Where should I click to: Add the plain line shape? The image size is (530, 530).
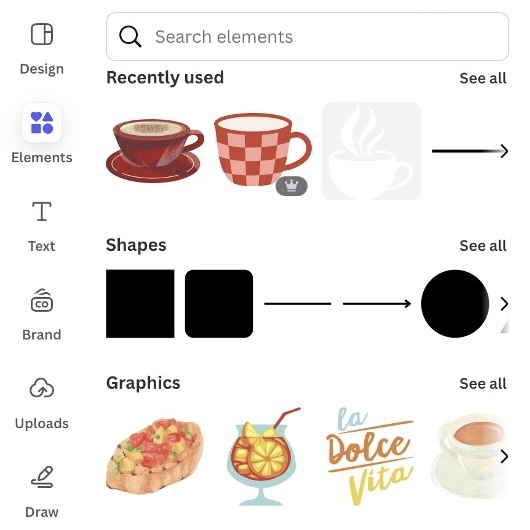(x=297, y=304)
